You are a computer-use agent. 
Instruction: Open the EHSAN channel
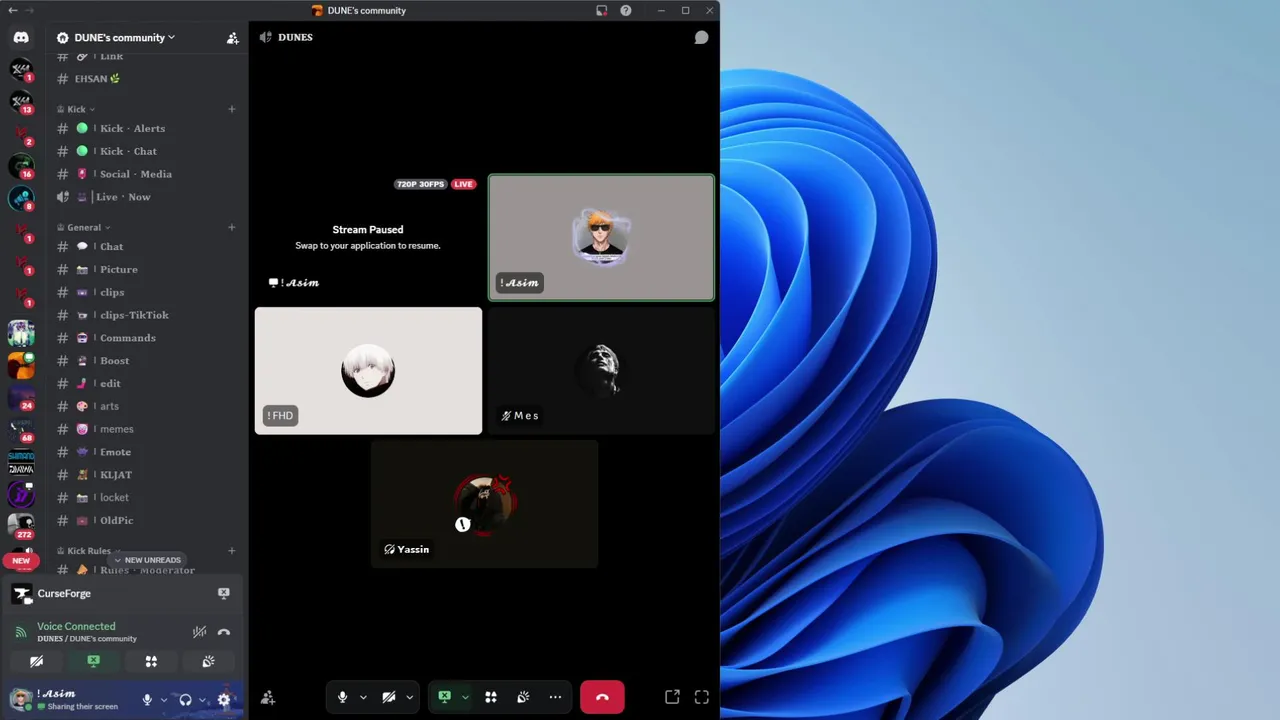[147, 79]
